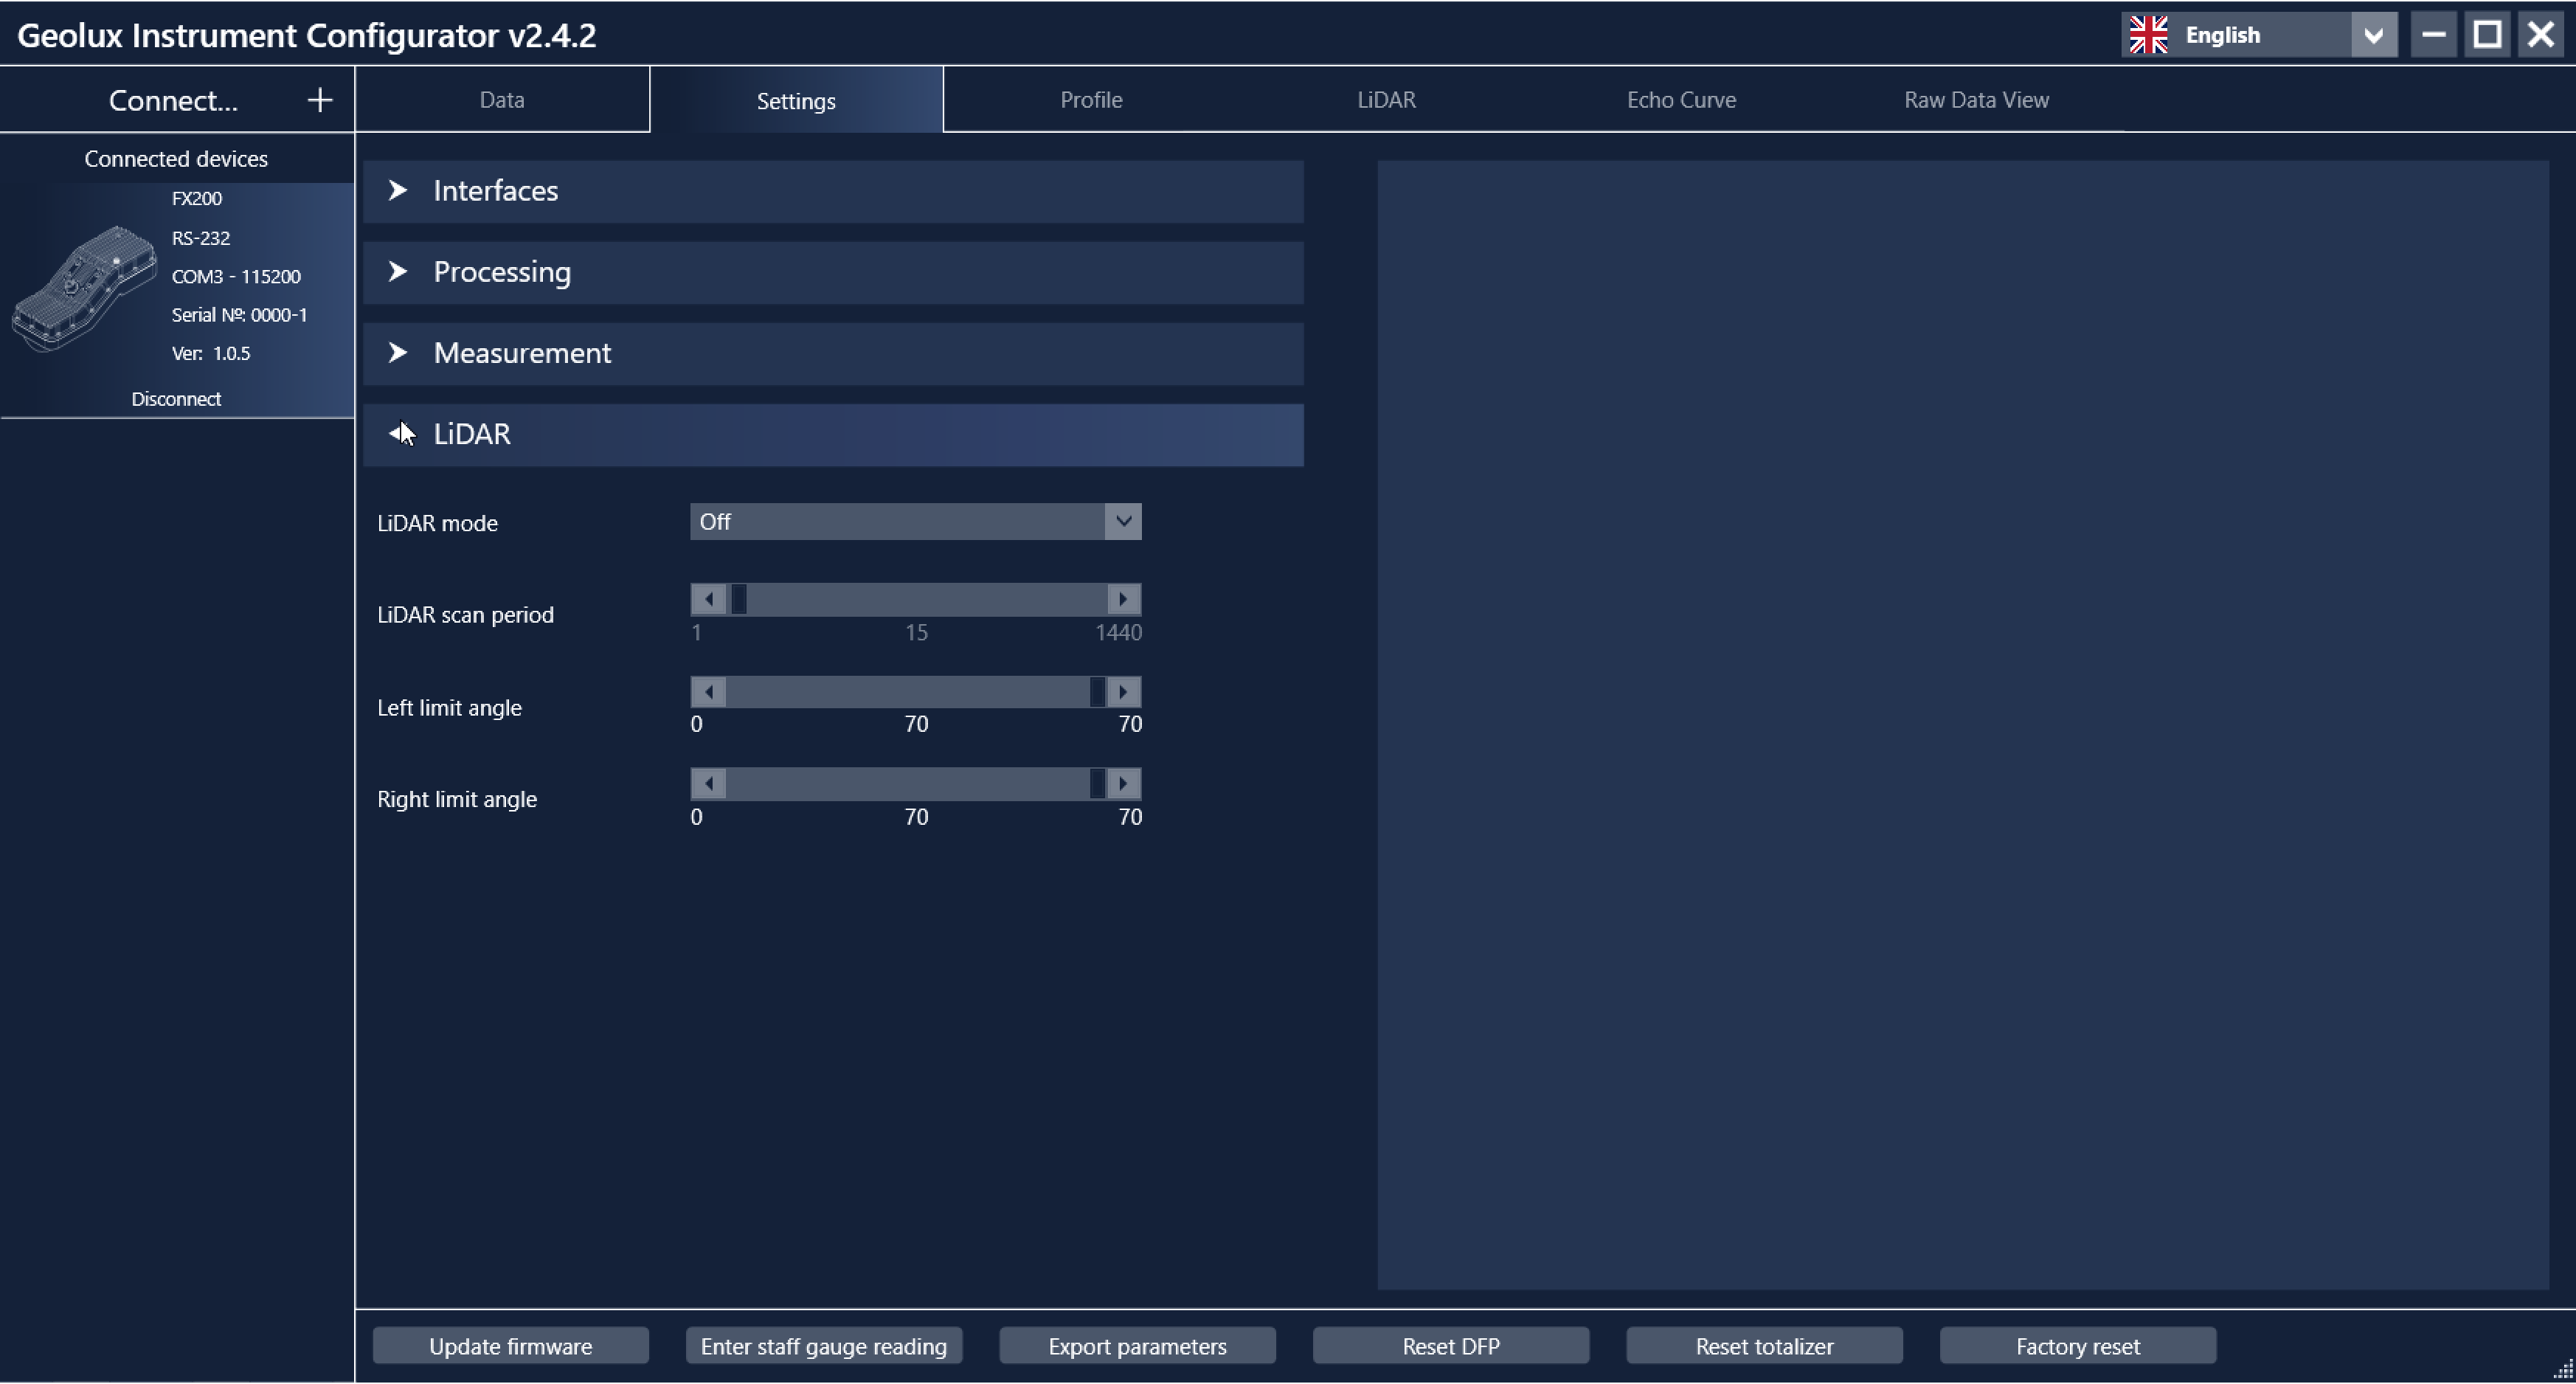Disconnect the FX200 device
Viewport: 2576px width, 1384px height.
pyautogui.click(x=176, y=399)
